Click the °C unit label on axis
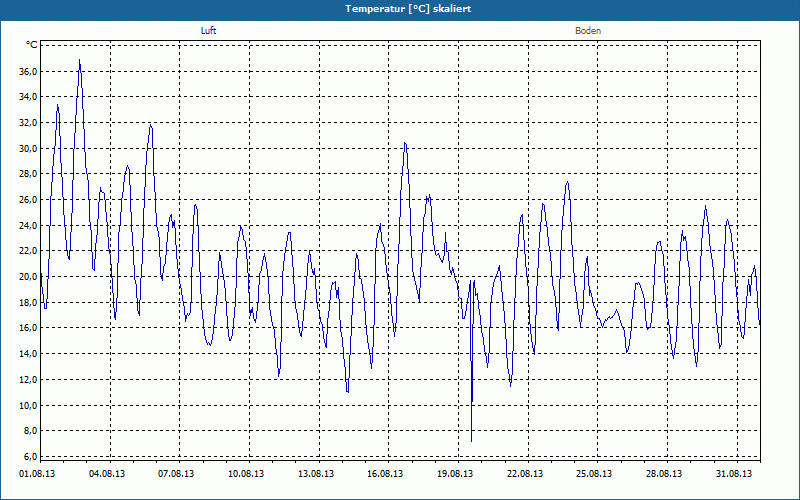Image resolution: width=800 pixels, height=500 pixels. click(x=32, y=45)
